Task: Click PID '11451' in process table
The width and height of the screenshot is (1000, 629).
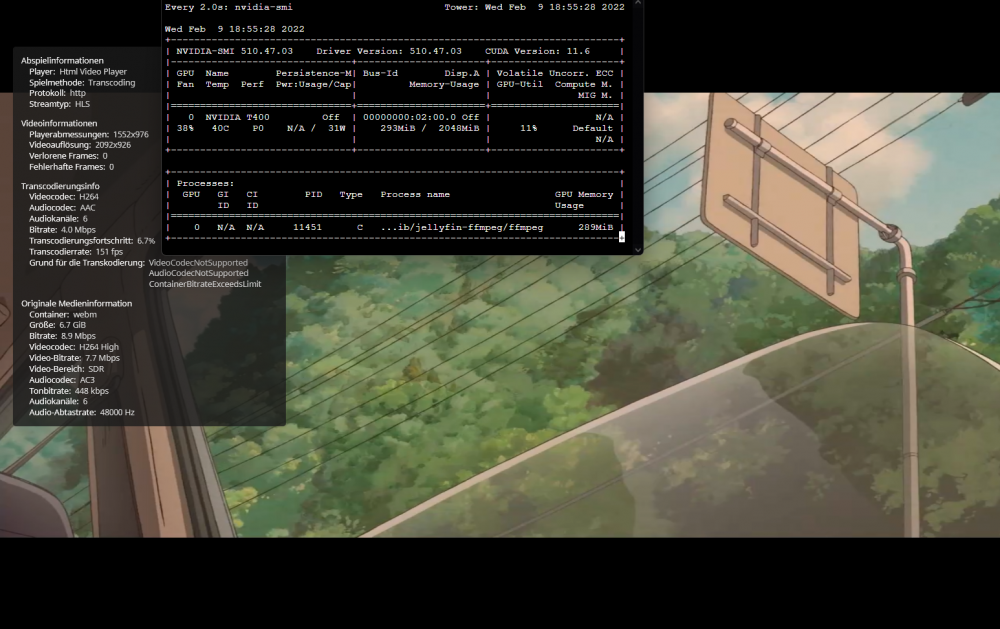Action: [x=307, y=227]
